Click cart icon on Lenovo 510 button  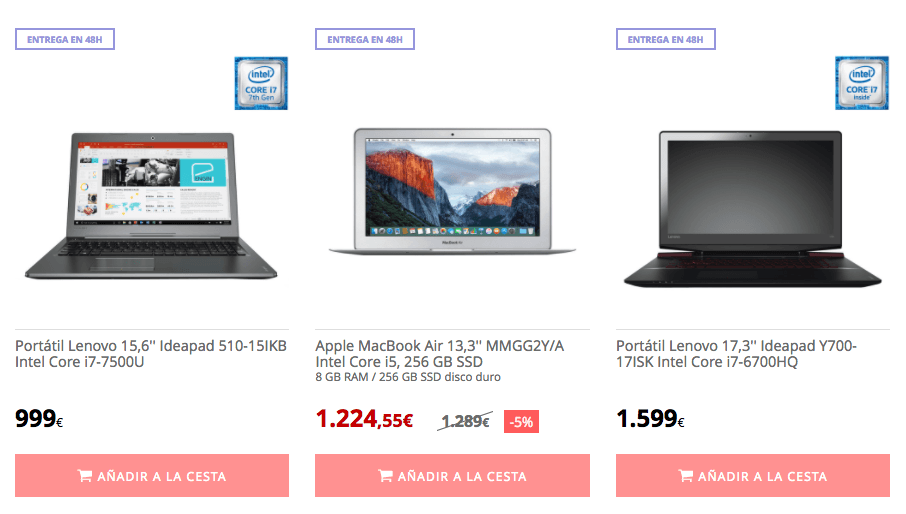click(x=84, y=476)
